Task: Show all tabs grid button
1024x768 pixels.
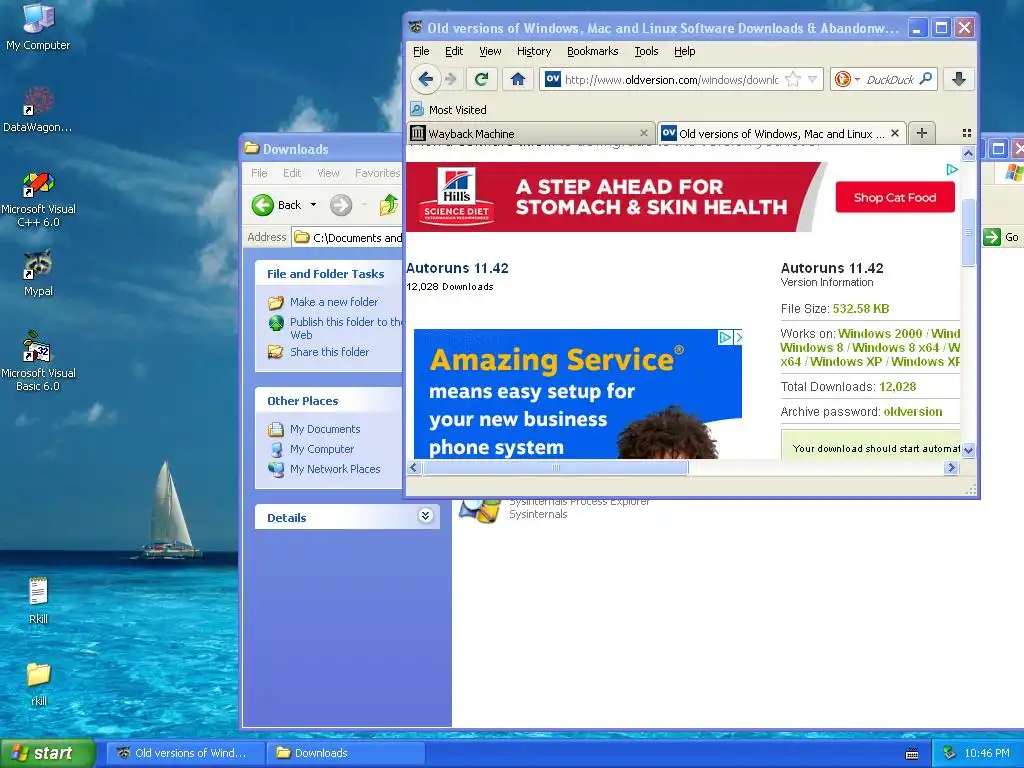Action: pos(967,133)
